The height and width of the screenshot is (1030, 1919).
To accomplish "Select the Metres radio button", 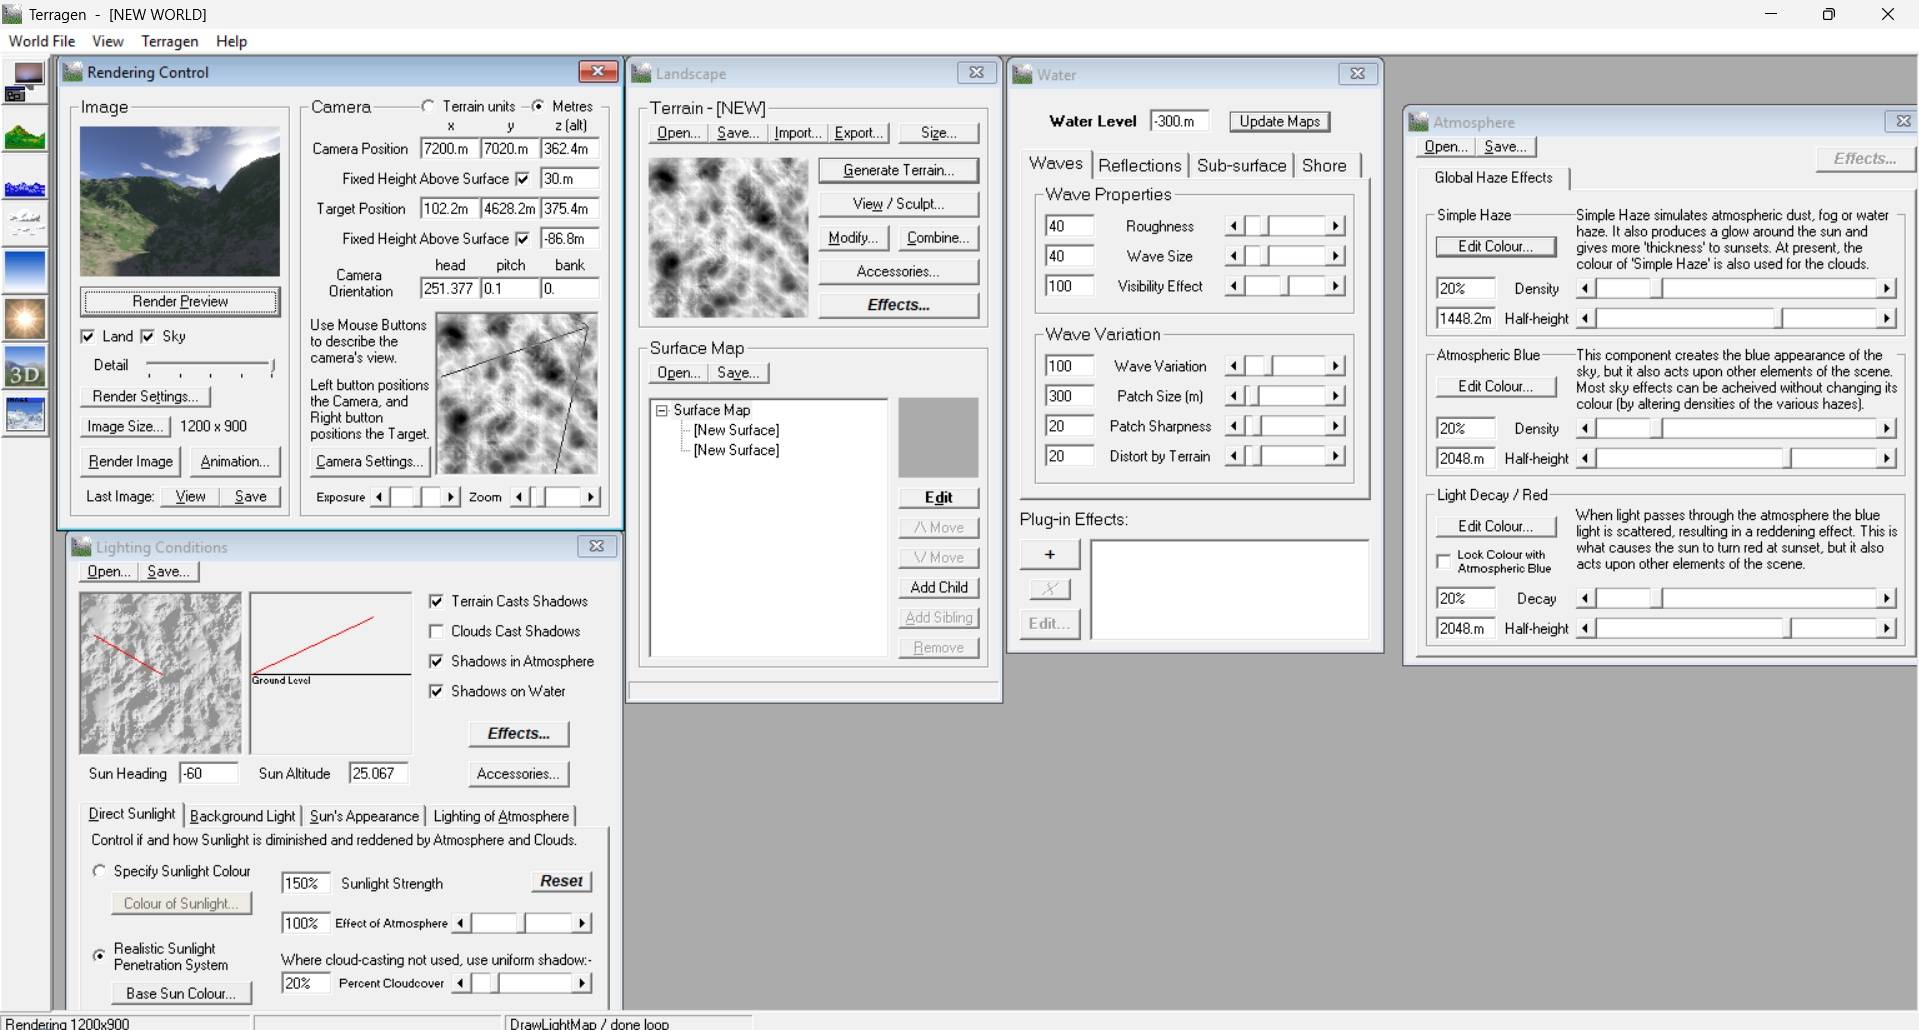I will pos(538,106).
